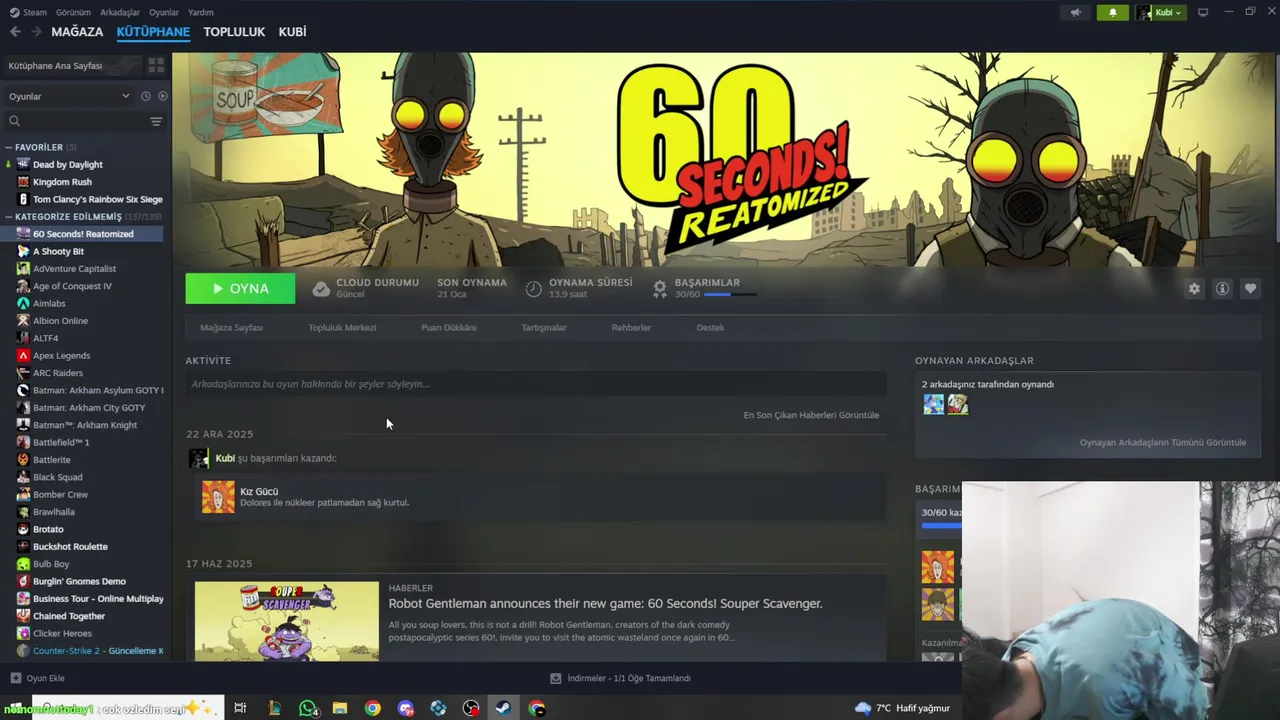Image resolution: width=1280 pixels, height=720 pixels.
Task: Select first friend avatar who played
Action: tap(933, 404)
